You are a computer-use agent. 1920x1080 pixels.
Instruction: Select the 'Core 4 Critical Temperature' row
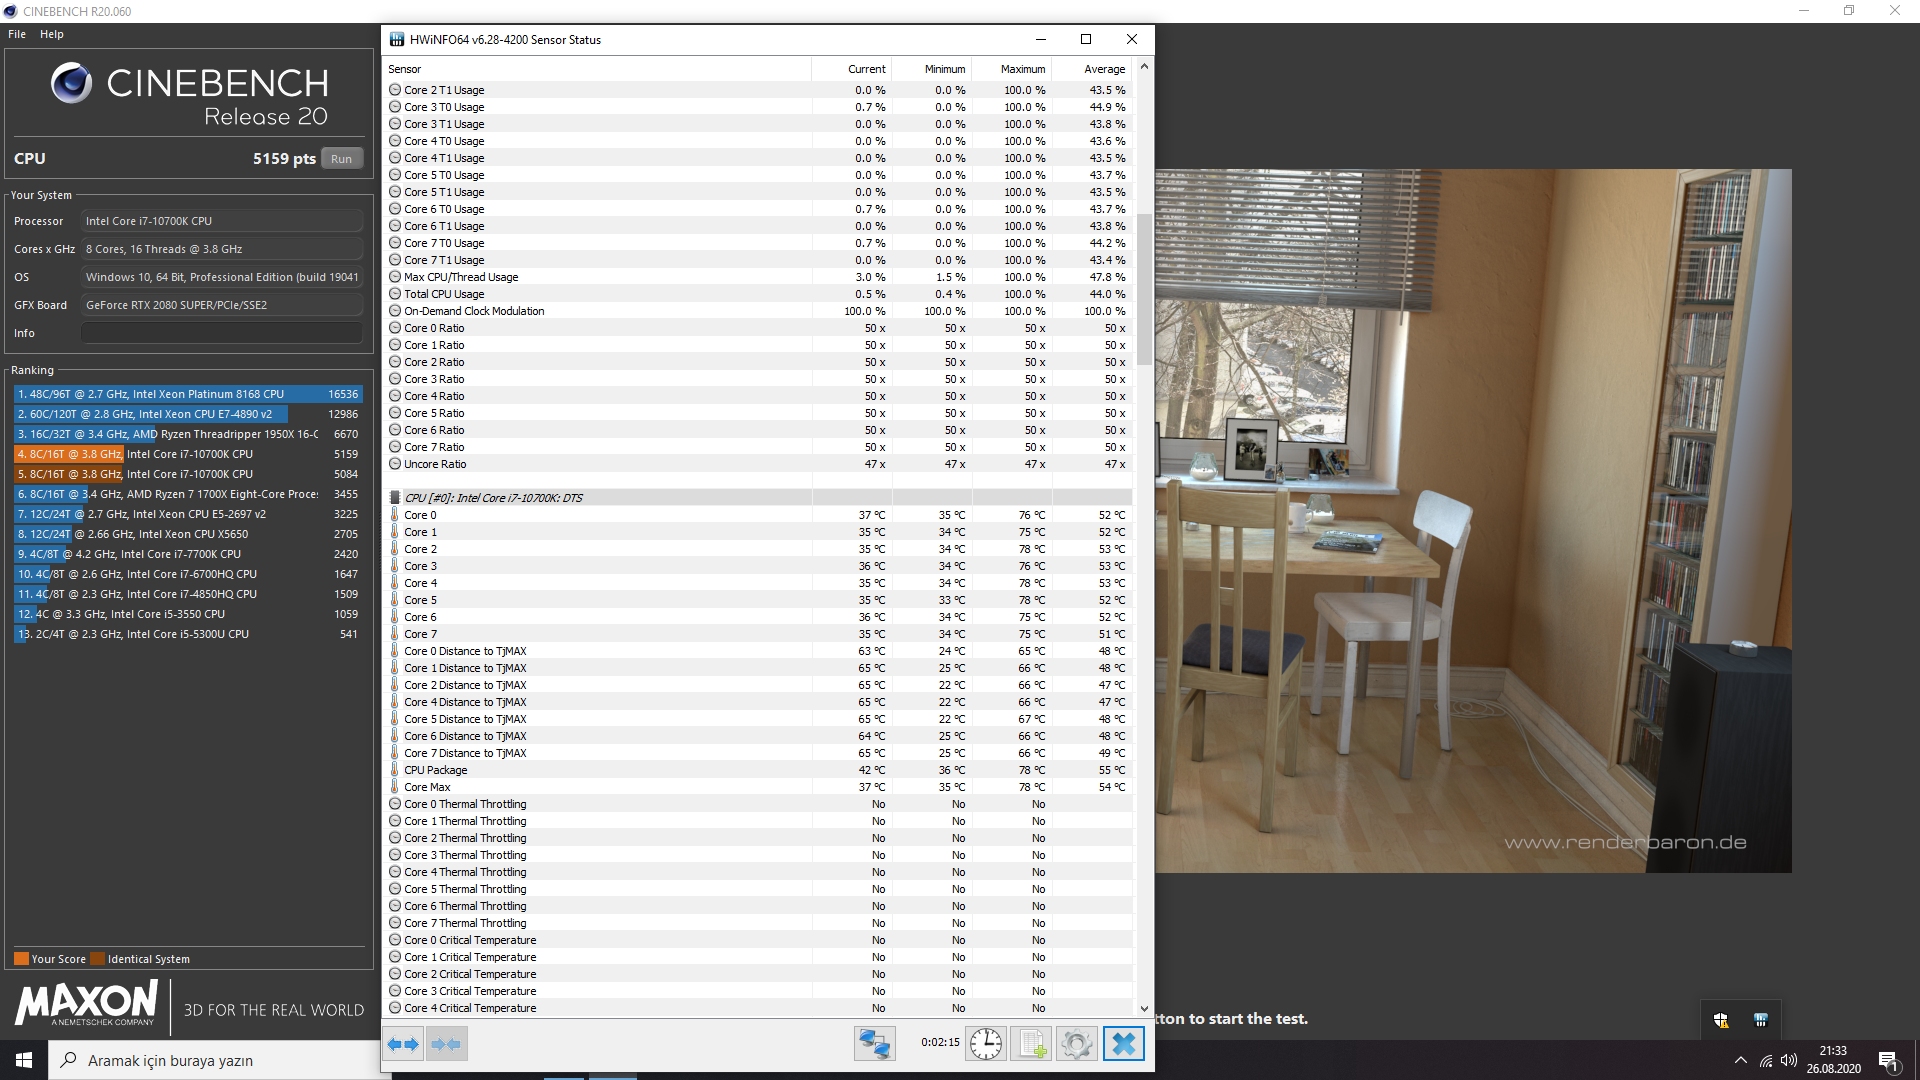point(759,1008)
